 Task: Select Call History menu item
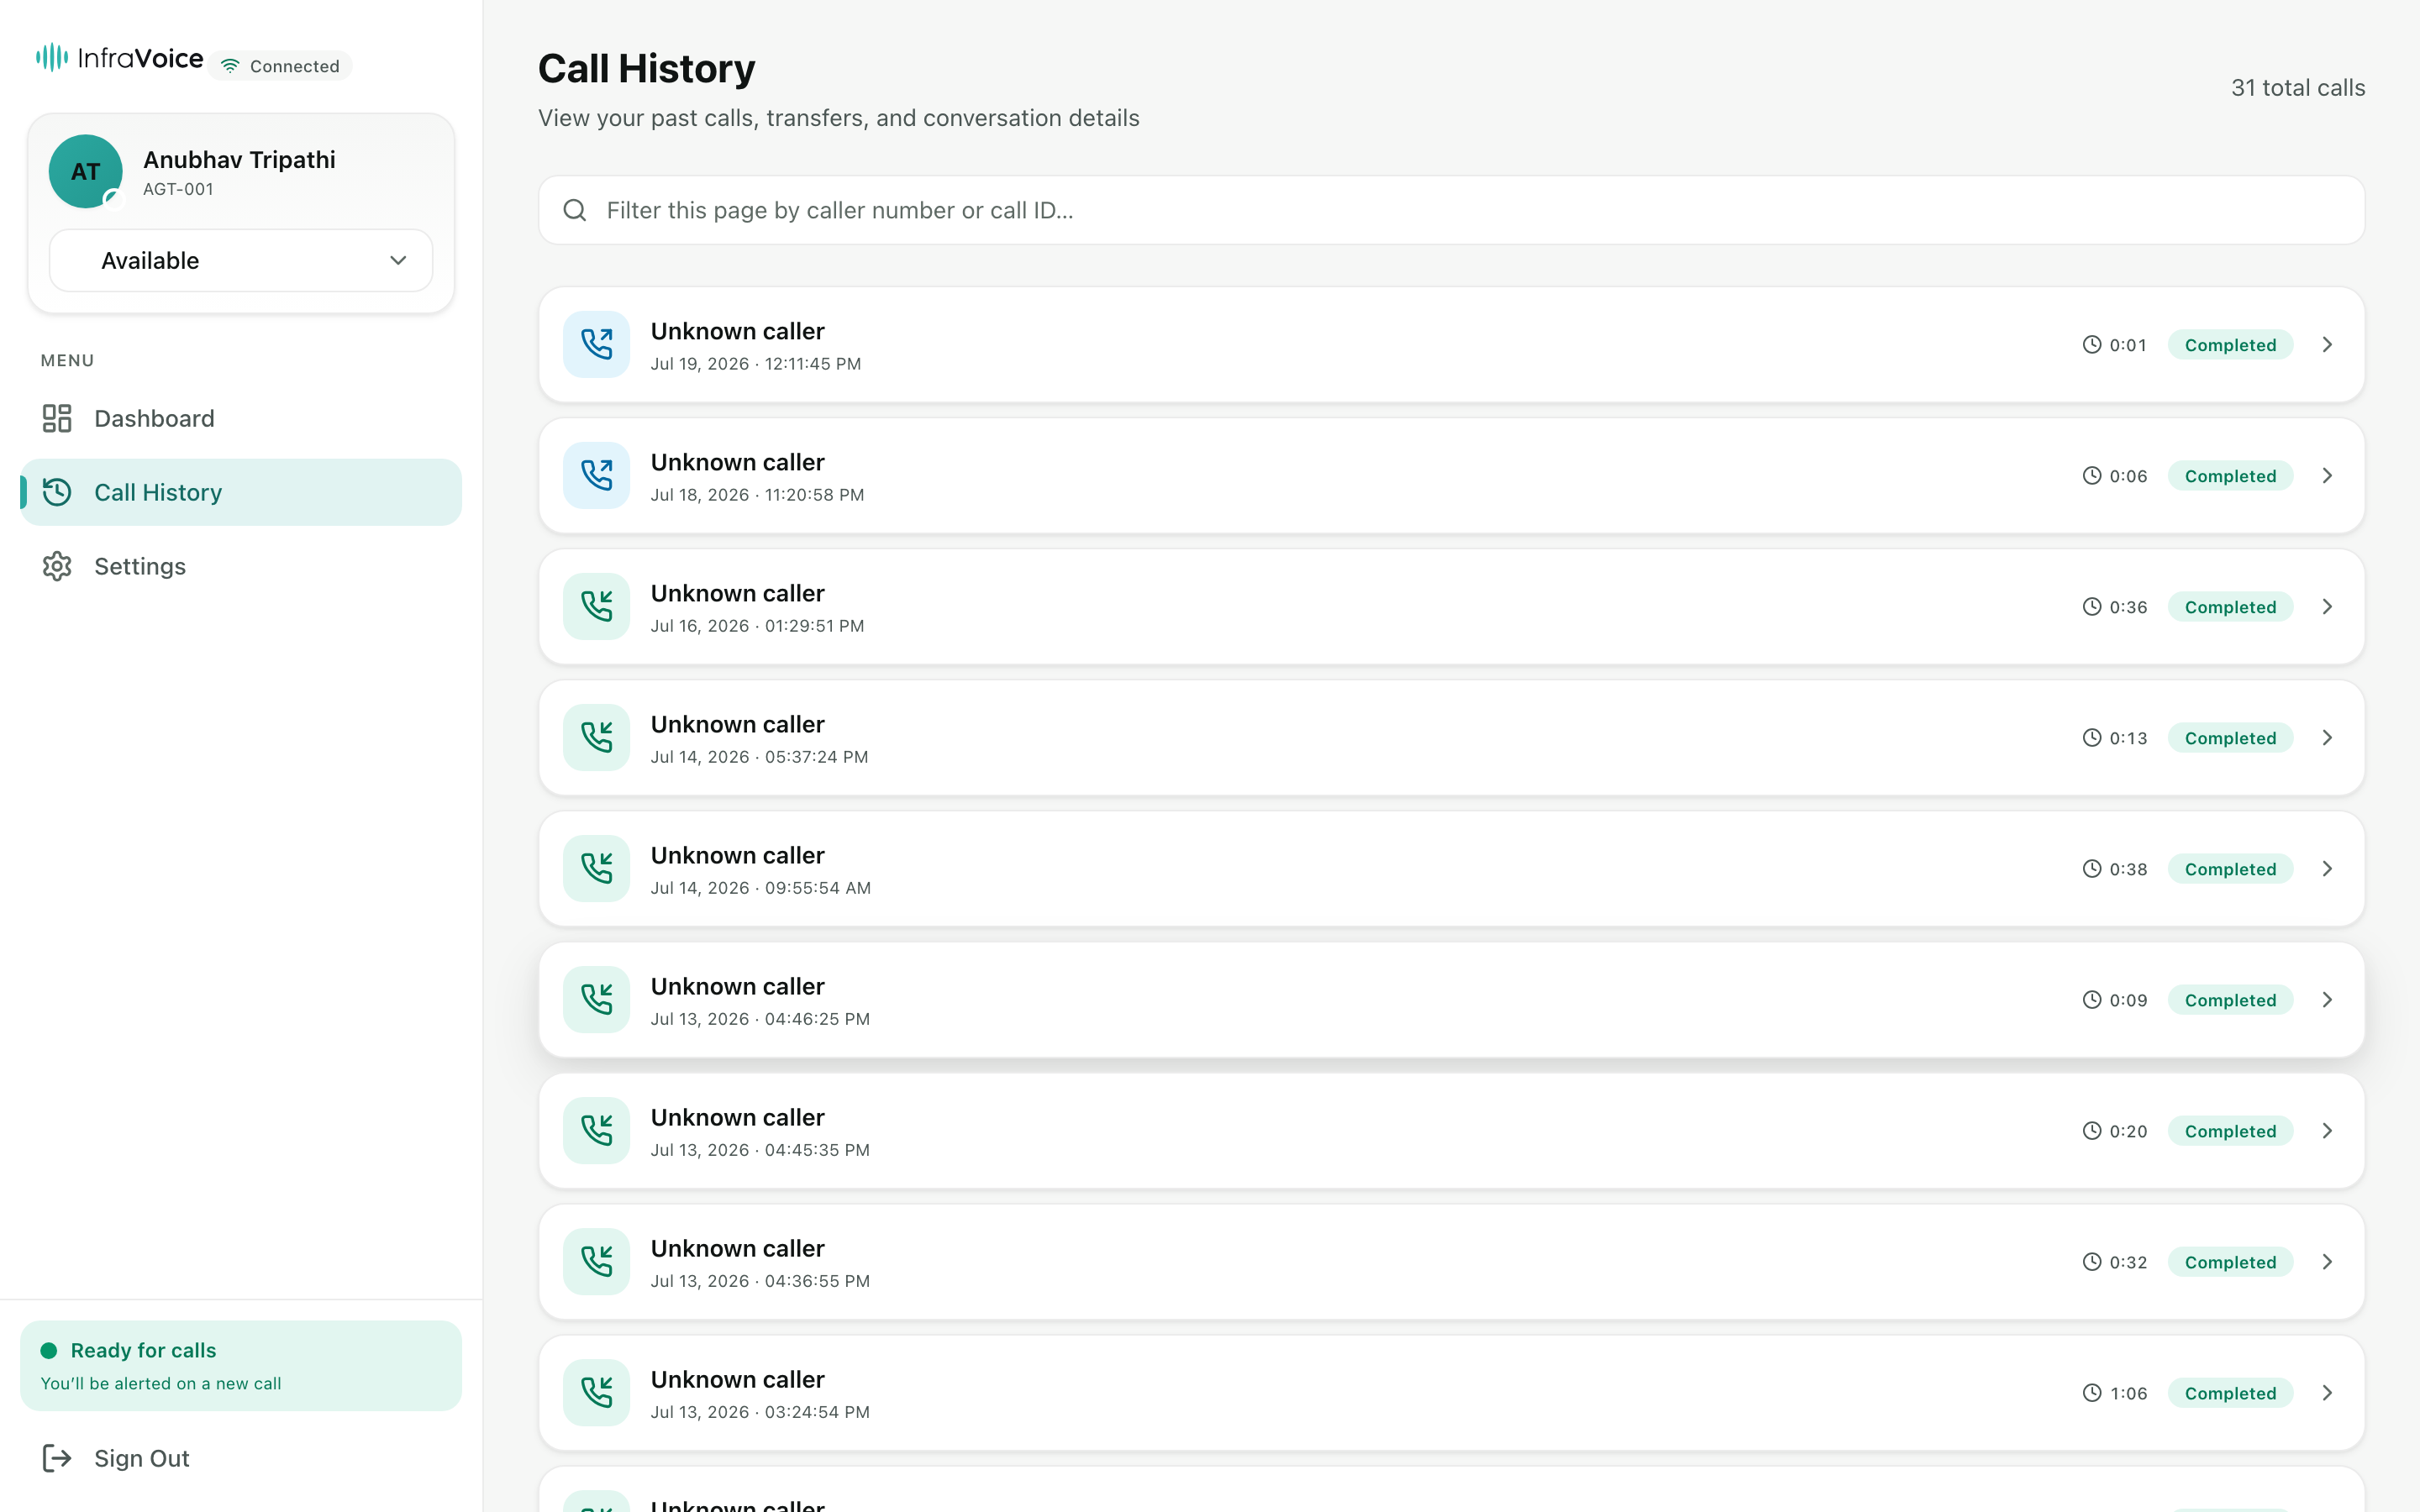coord(241,492)
